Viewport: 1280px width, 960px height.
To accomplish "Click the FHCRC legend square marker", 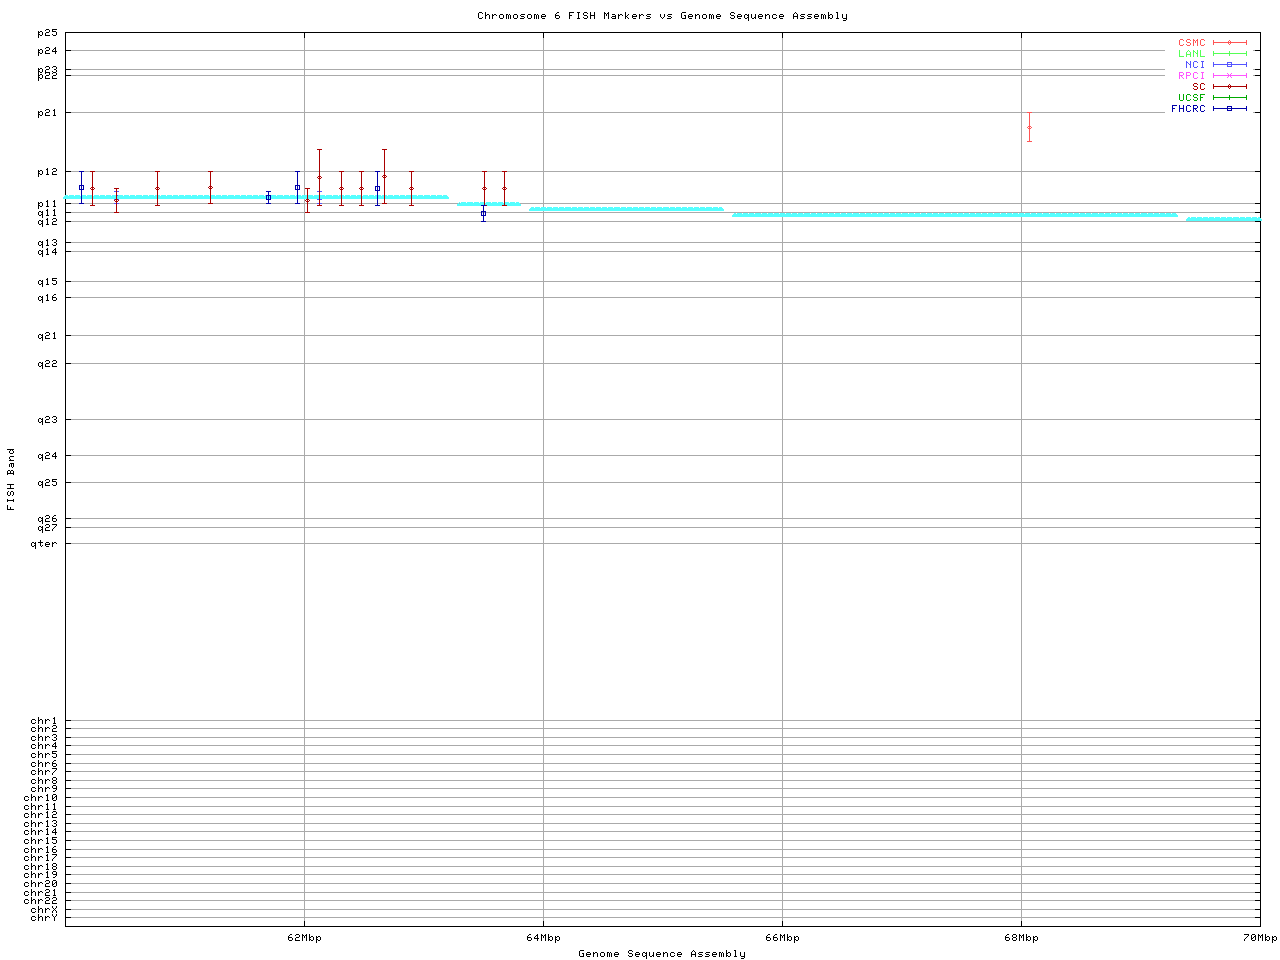I will 1229,109.
